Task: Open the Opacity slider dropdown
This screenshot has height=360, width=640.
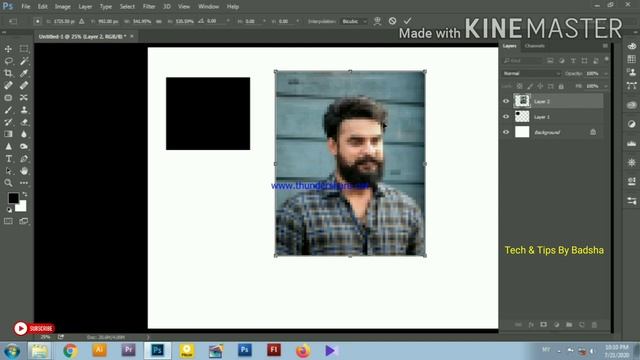Action: tap(606, 74)
